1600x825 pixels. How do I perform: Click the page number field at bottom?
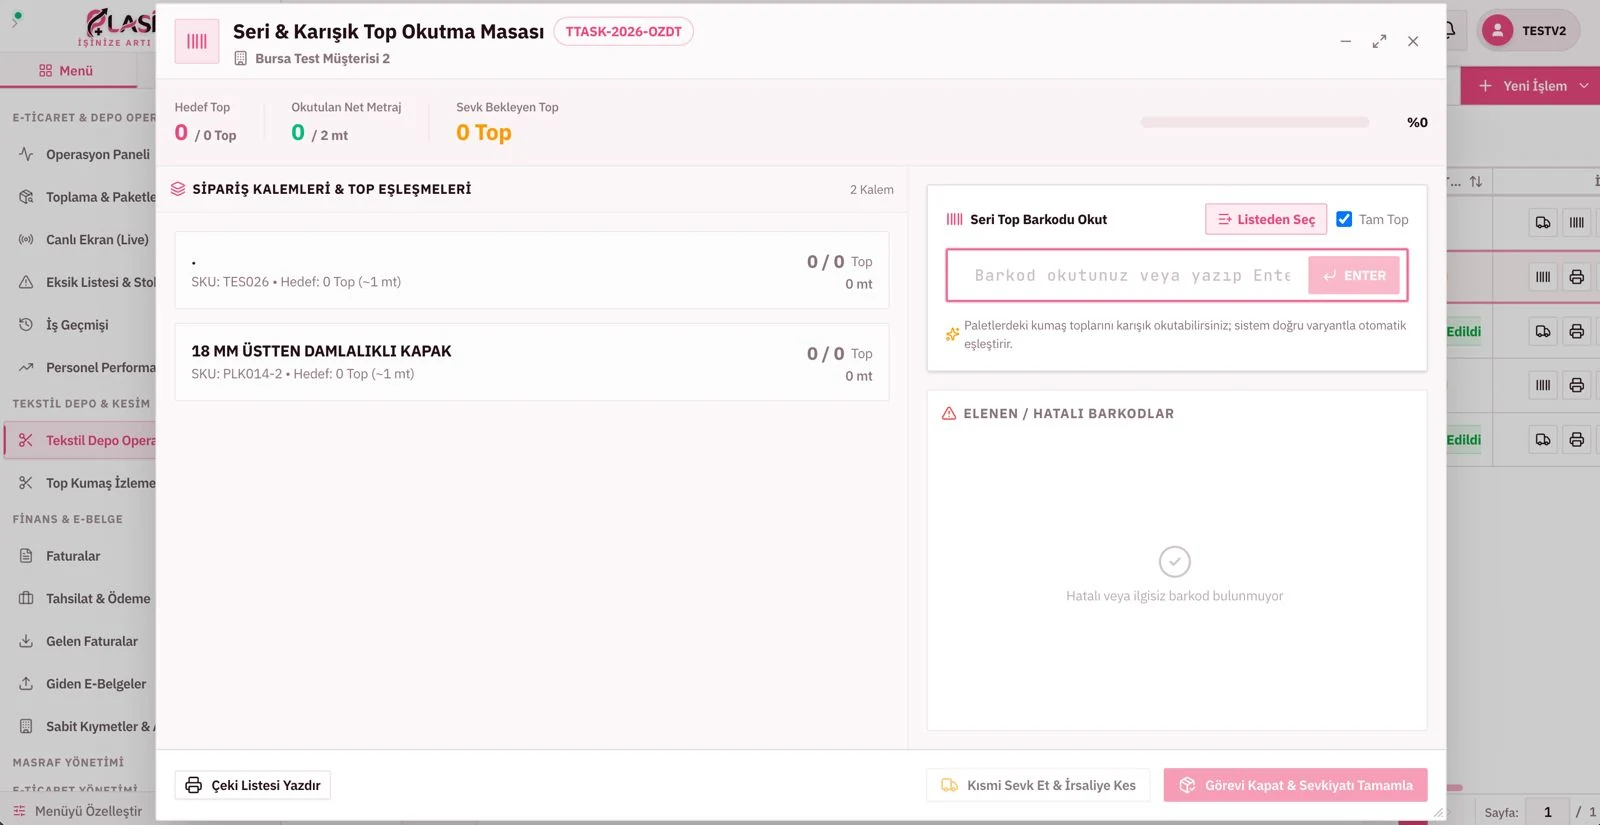pyautogui.click(x=1547, y=812)
